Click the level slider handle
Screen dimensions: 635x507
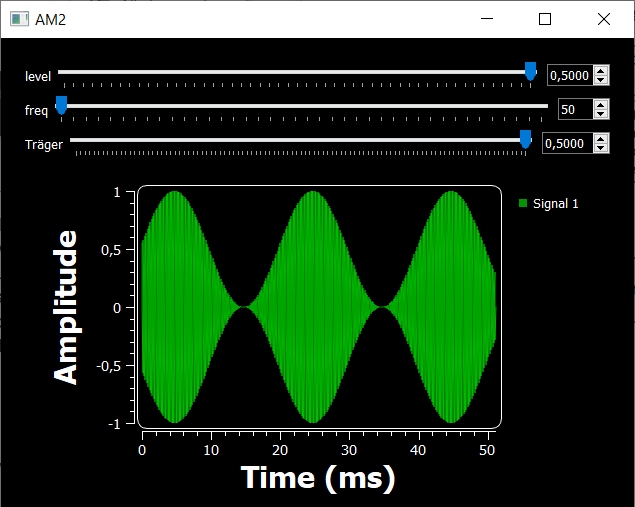530,71
